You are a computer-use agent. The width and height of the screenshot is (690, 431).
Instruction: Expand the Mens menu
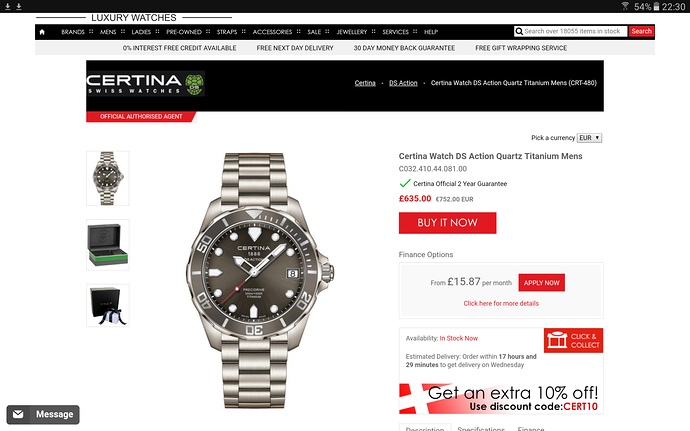108,32
